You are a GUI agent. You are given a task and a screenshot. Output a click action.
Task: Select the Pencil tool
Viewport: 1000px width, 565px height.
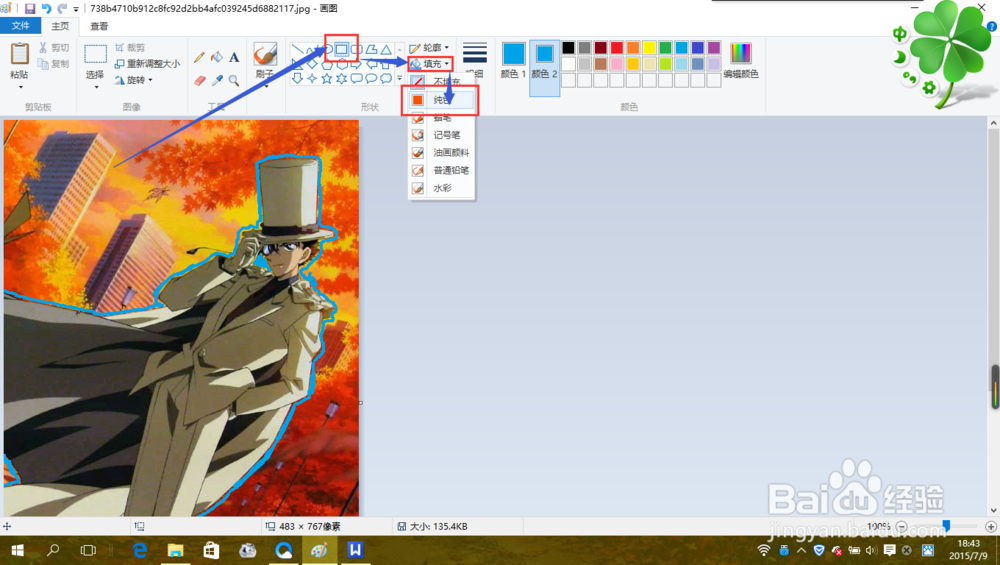(x=200, y=57)
